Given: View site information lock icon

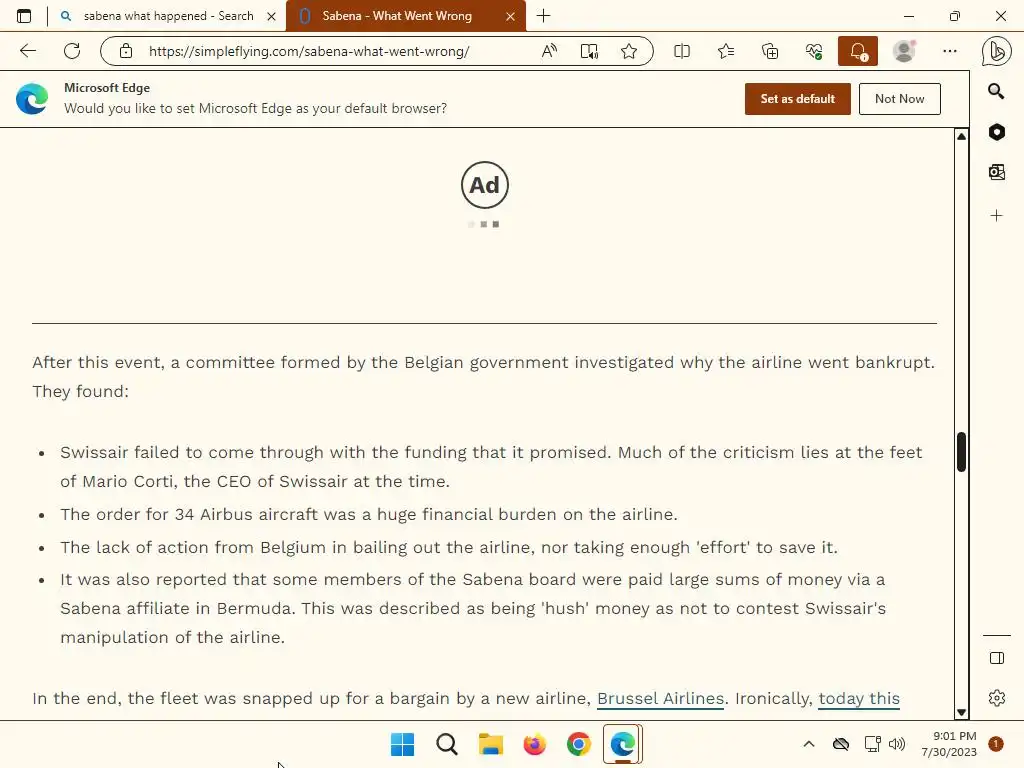Looking at the screenshot, I should 126,51.
